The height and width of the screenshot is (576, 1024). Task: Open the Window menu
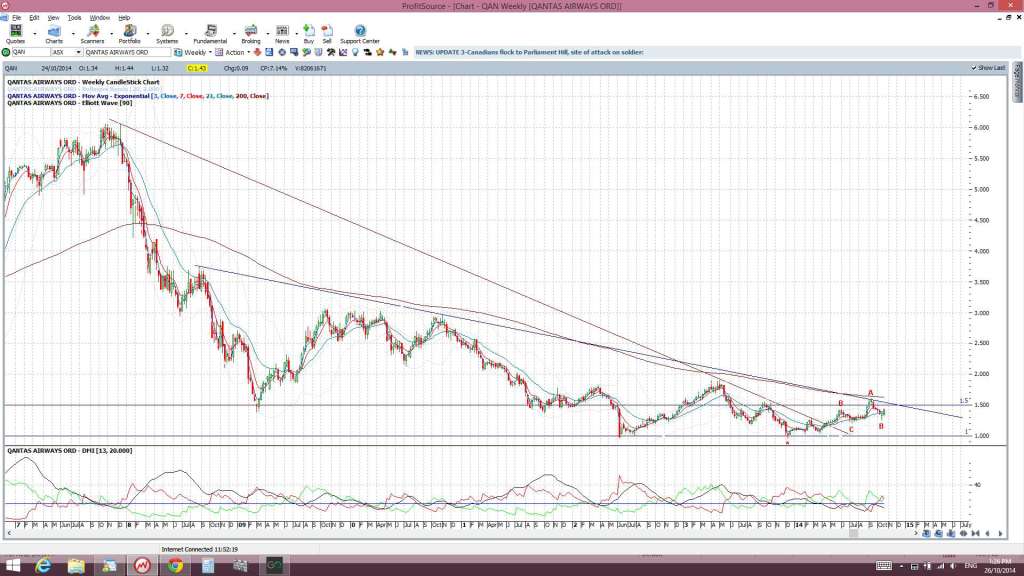click(x=99, y=18)
